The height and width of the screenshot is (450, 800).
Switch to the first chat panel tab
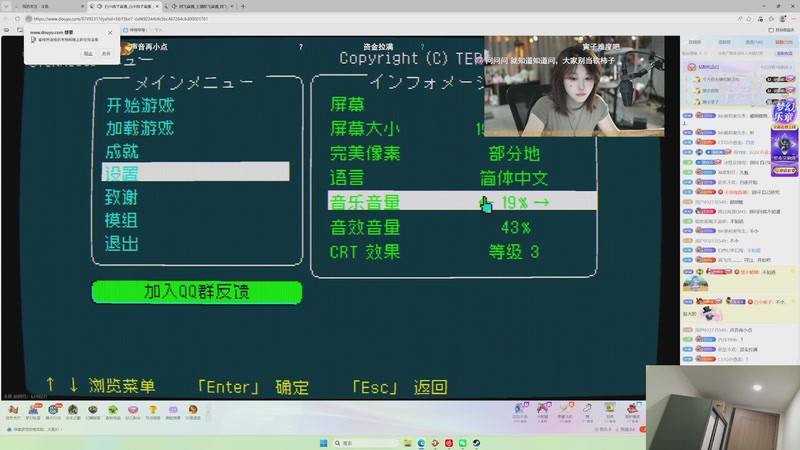click(694, 42)
